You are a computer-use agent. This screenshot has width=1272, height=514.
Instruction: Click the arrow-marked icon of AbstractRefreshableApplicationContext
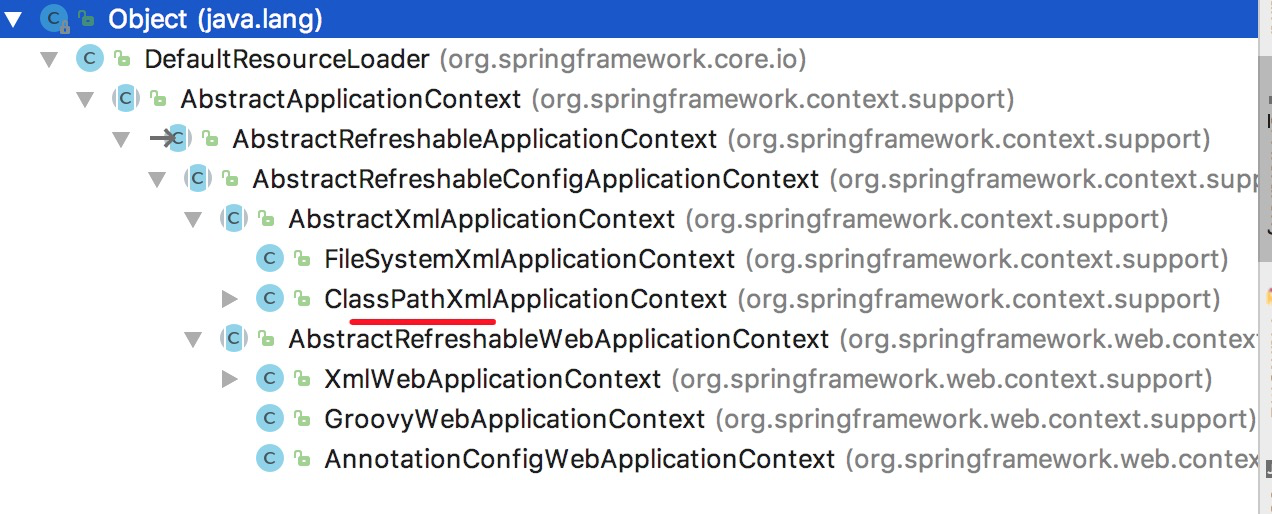pos(170,139)
